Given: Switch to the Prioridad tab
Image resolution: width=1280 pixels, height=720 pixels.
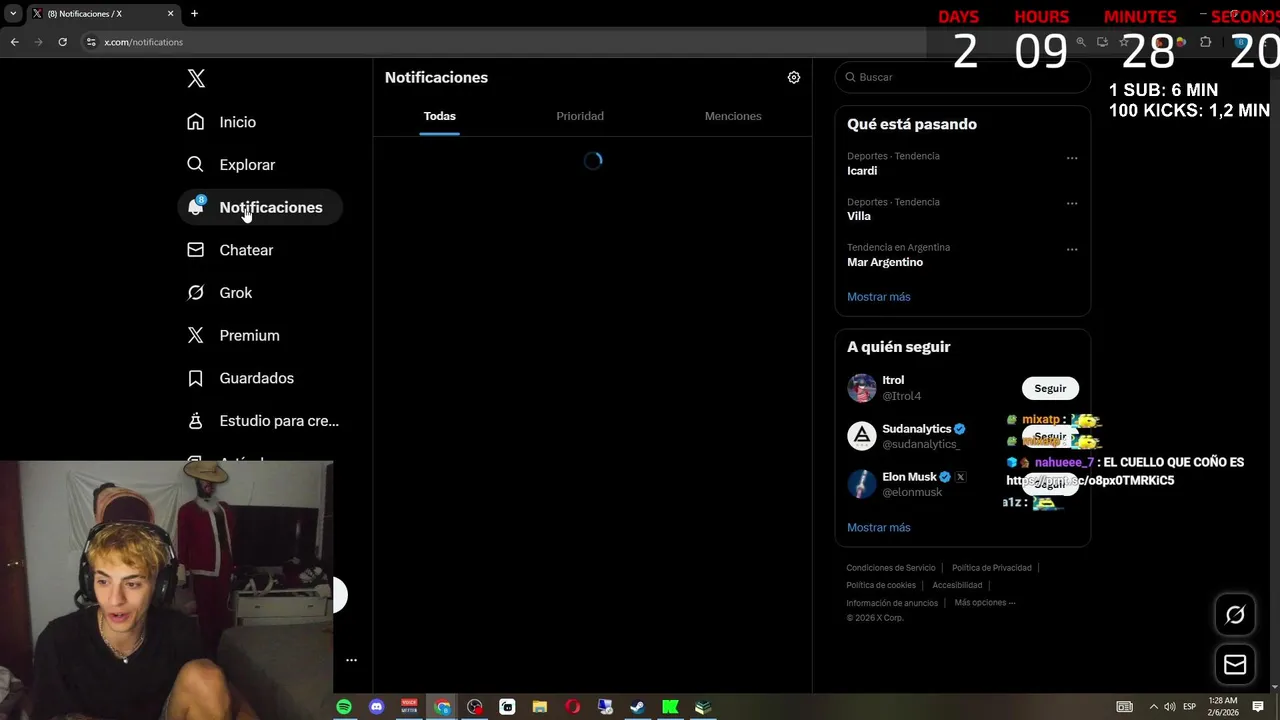Looking at the screenshot, I should click(580, 116).
